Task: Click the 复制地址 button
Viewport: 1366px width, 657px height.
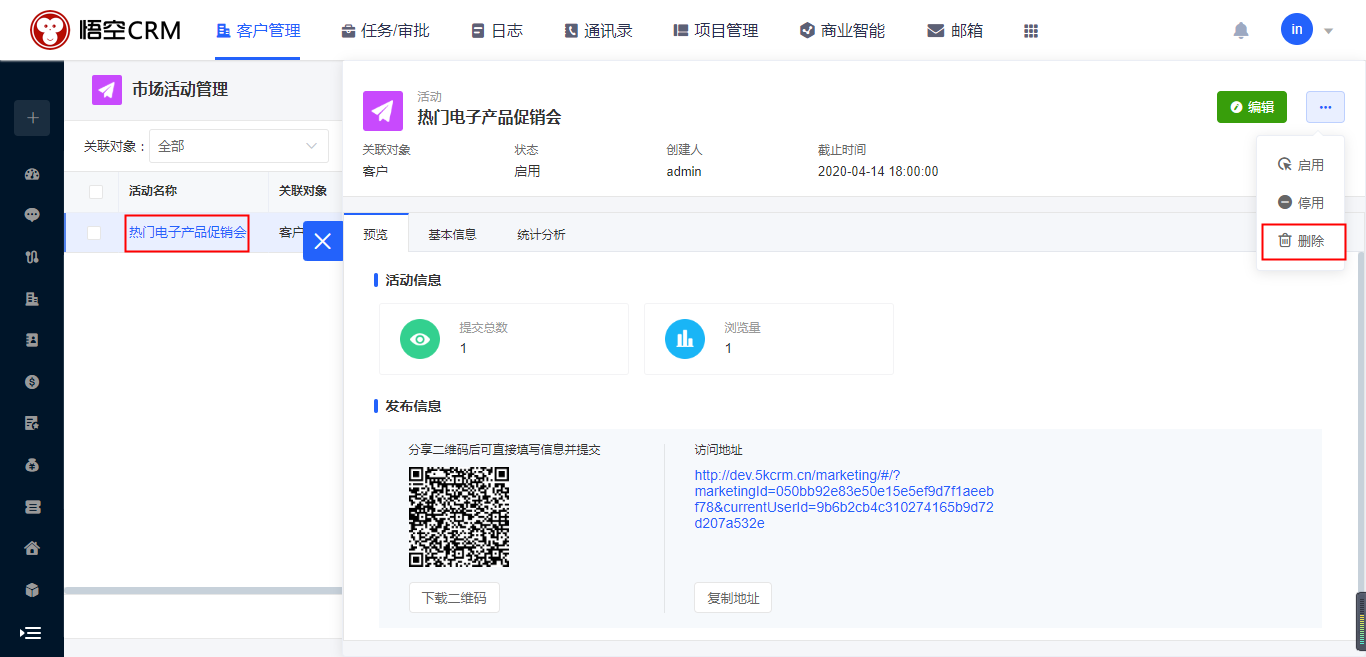Action: pos(733,598)
